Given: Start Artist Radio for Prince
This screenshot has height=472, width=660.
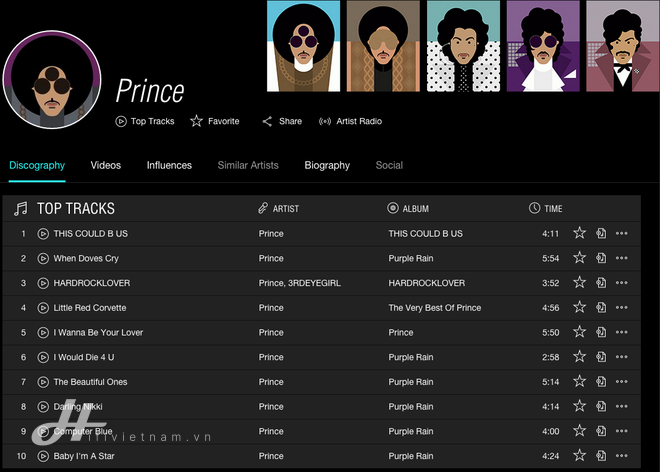Looking at the screenshot, I should coord(325,121).
